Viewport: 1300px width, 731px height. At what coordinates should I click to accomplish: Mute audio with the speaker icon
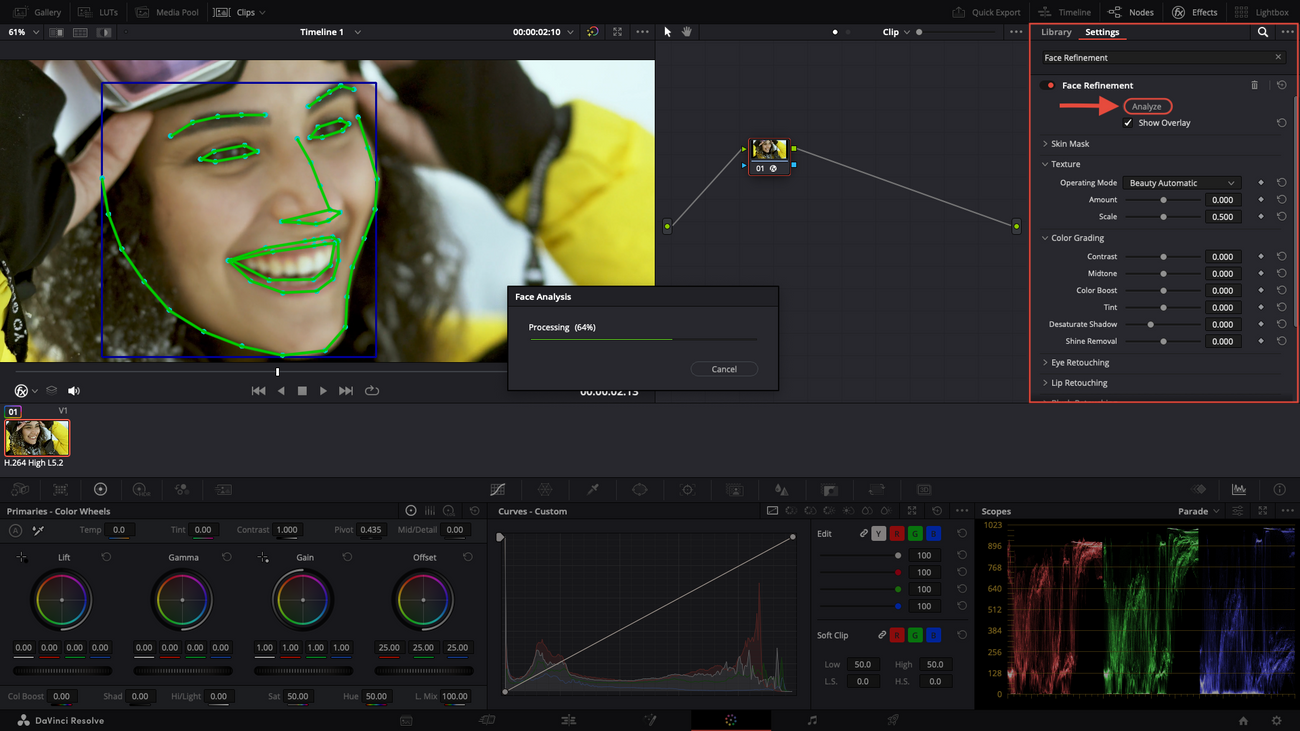(x=74, y=391)
